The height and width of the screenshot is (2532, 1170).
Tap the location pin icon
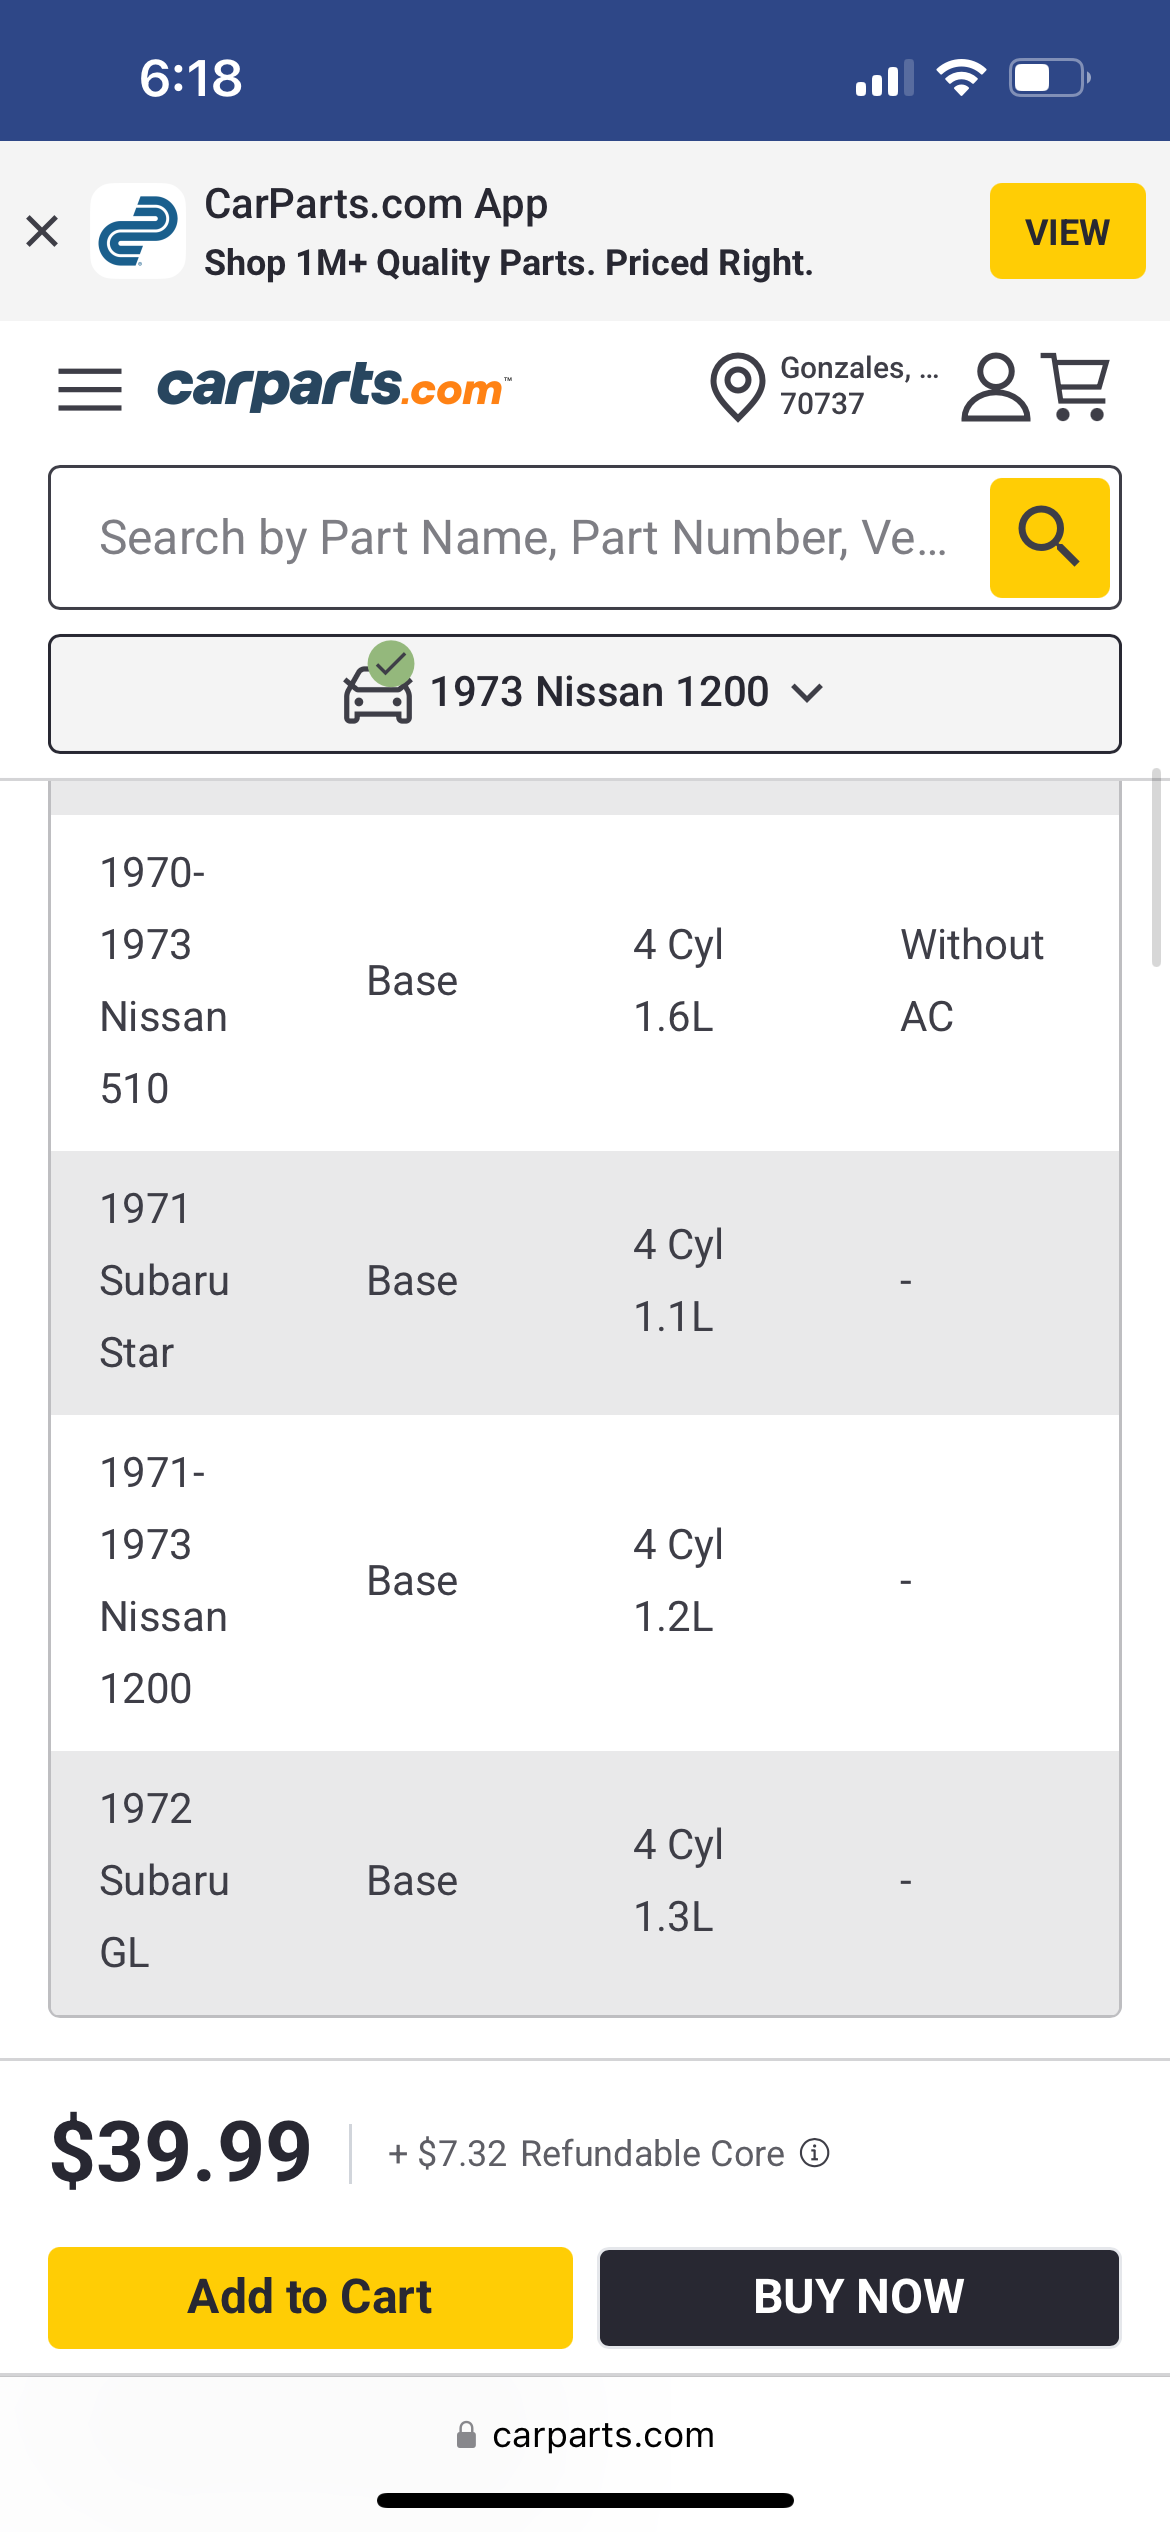pyautogui.click(x=737, y=386)
